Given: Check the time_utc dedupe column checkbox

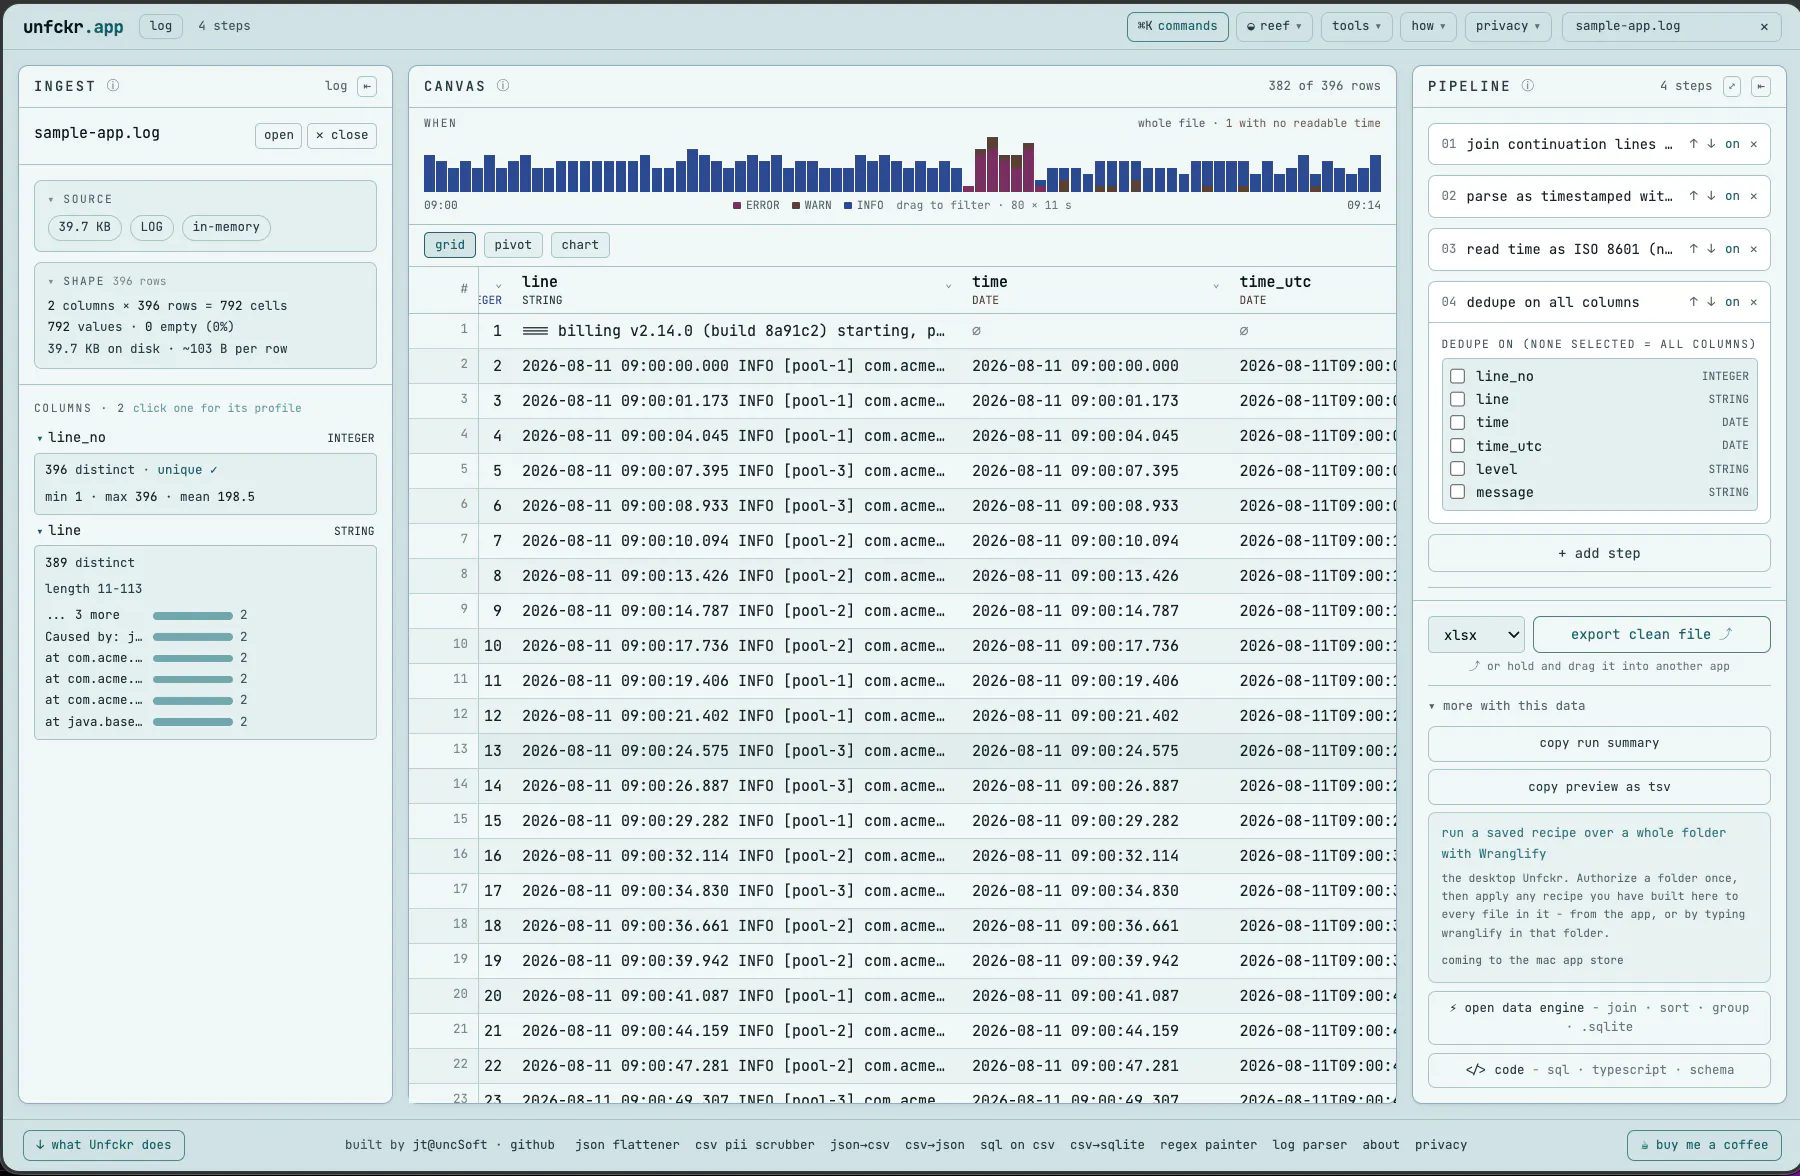Looking at the screenshot, I should (1457, 446).
